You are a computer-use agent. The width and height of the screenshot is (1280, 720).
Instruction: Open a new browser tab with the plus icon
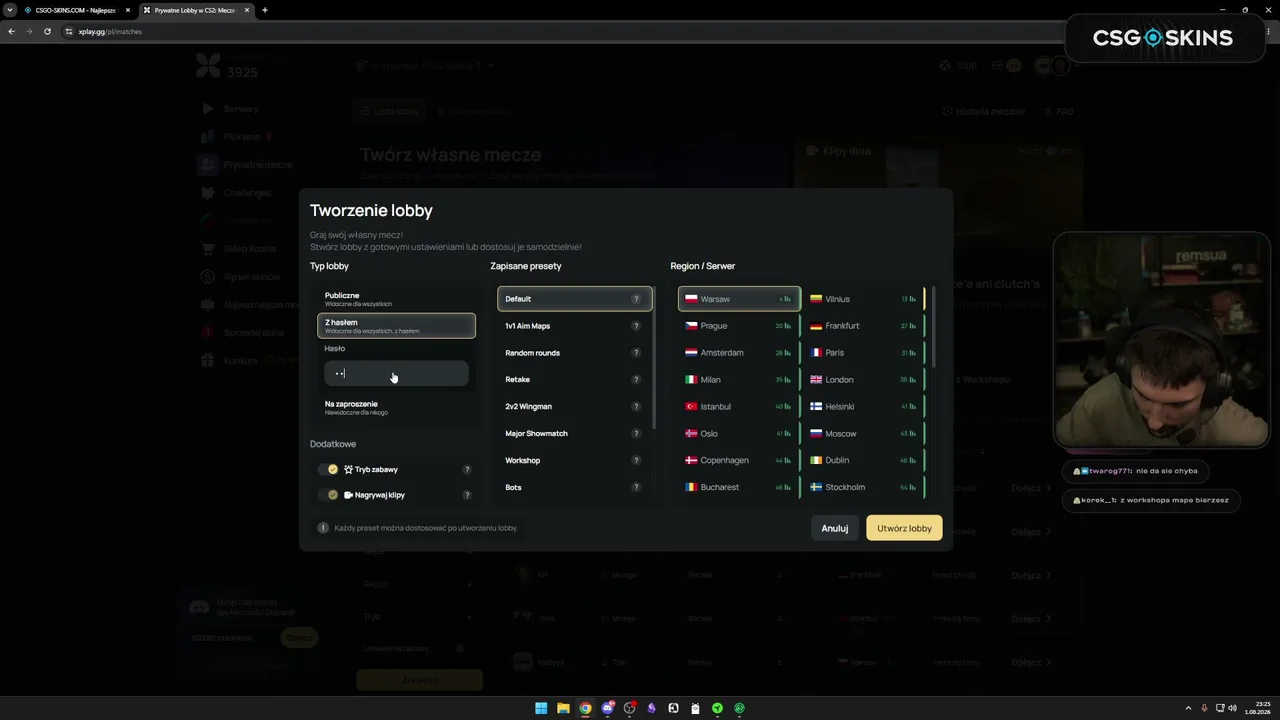[x=265, y=10]
